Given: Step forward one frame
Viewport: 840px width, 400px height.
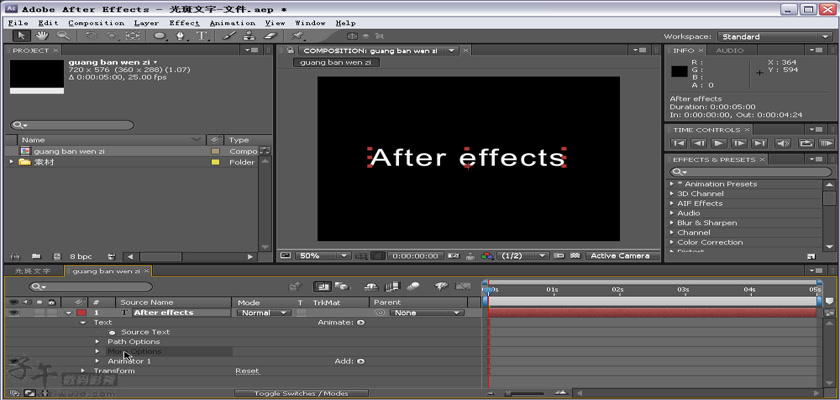Looking at the screenshot, I should [739, 144].
